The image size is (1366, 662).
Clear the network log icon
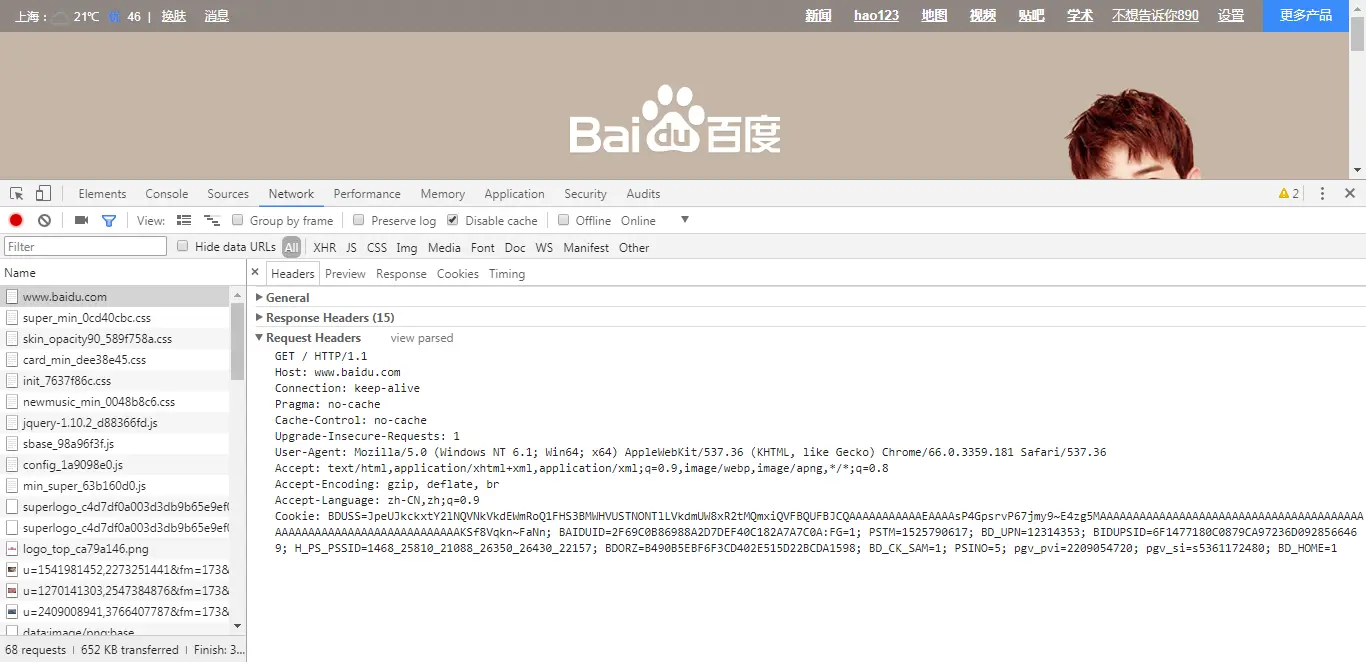click(x=44, y=221)
